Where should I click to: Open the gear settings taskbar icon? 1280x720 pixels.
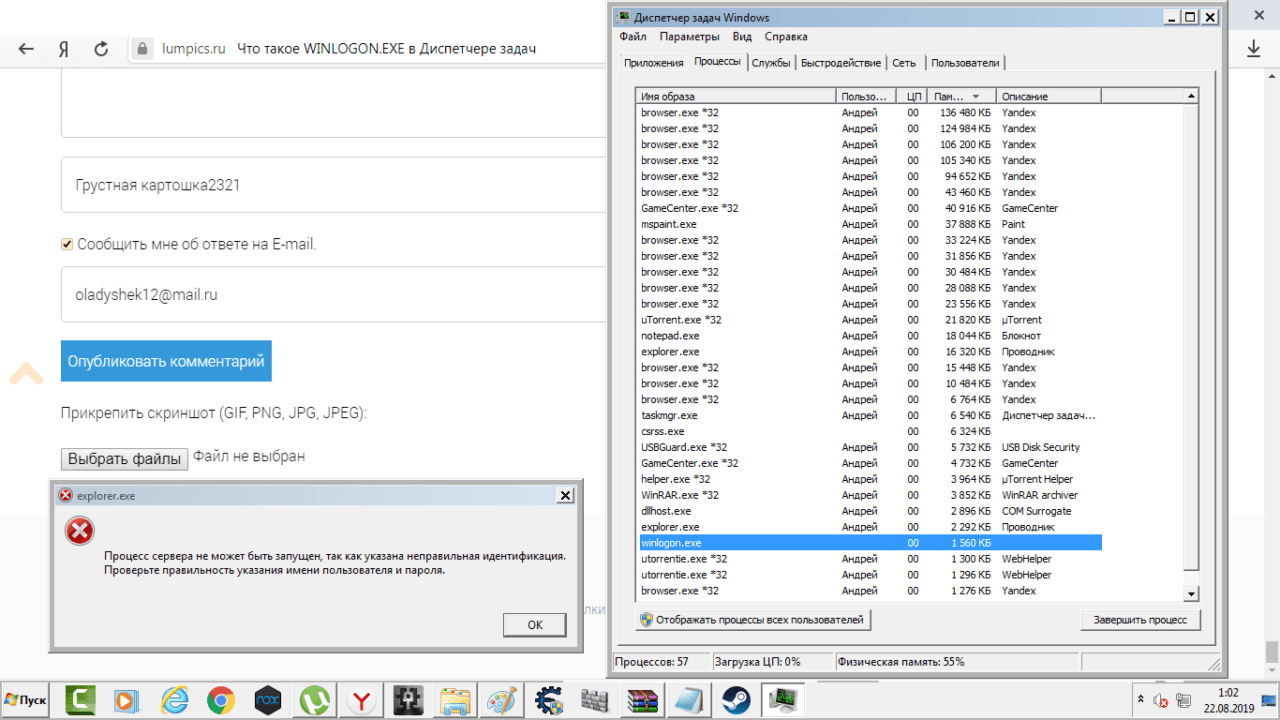coord(549,699)
